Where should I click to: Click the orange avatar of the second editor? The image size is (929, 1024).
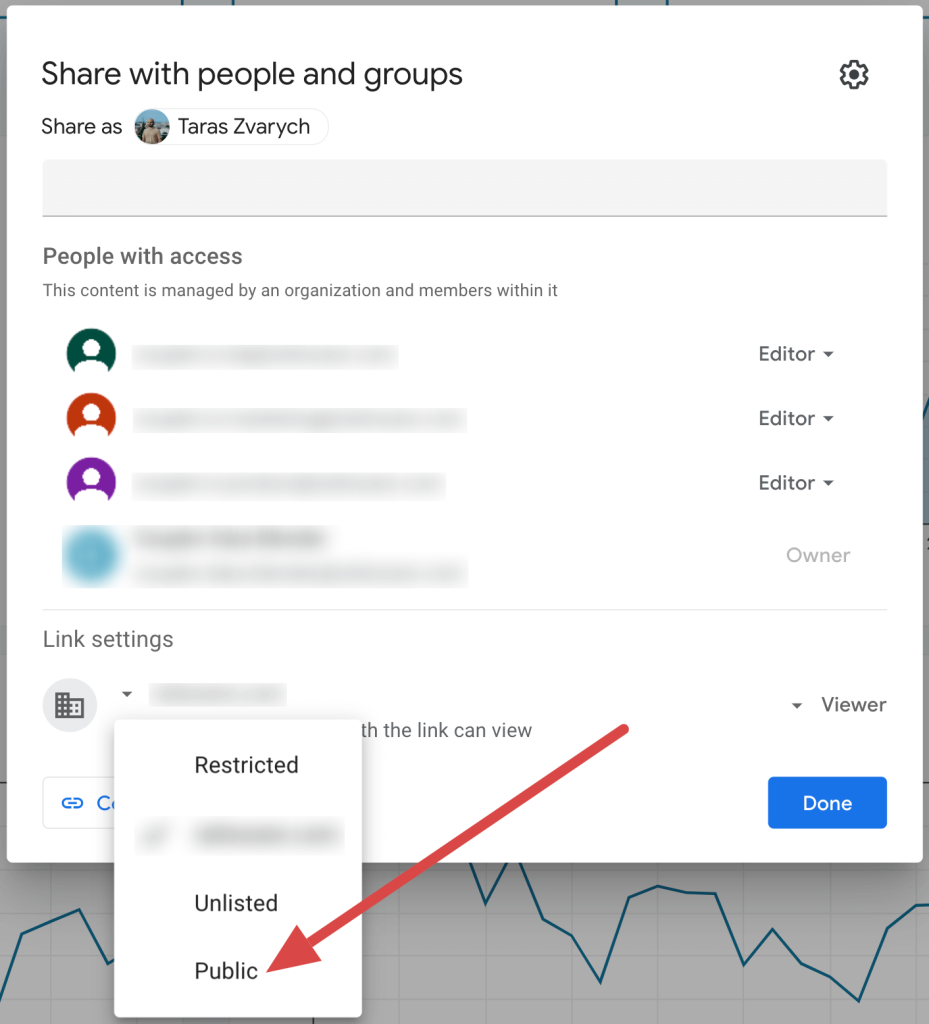click(91, 417)
